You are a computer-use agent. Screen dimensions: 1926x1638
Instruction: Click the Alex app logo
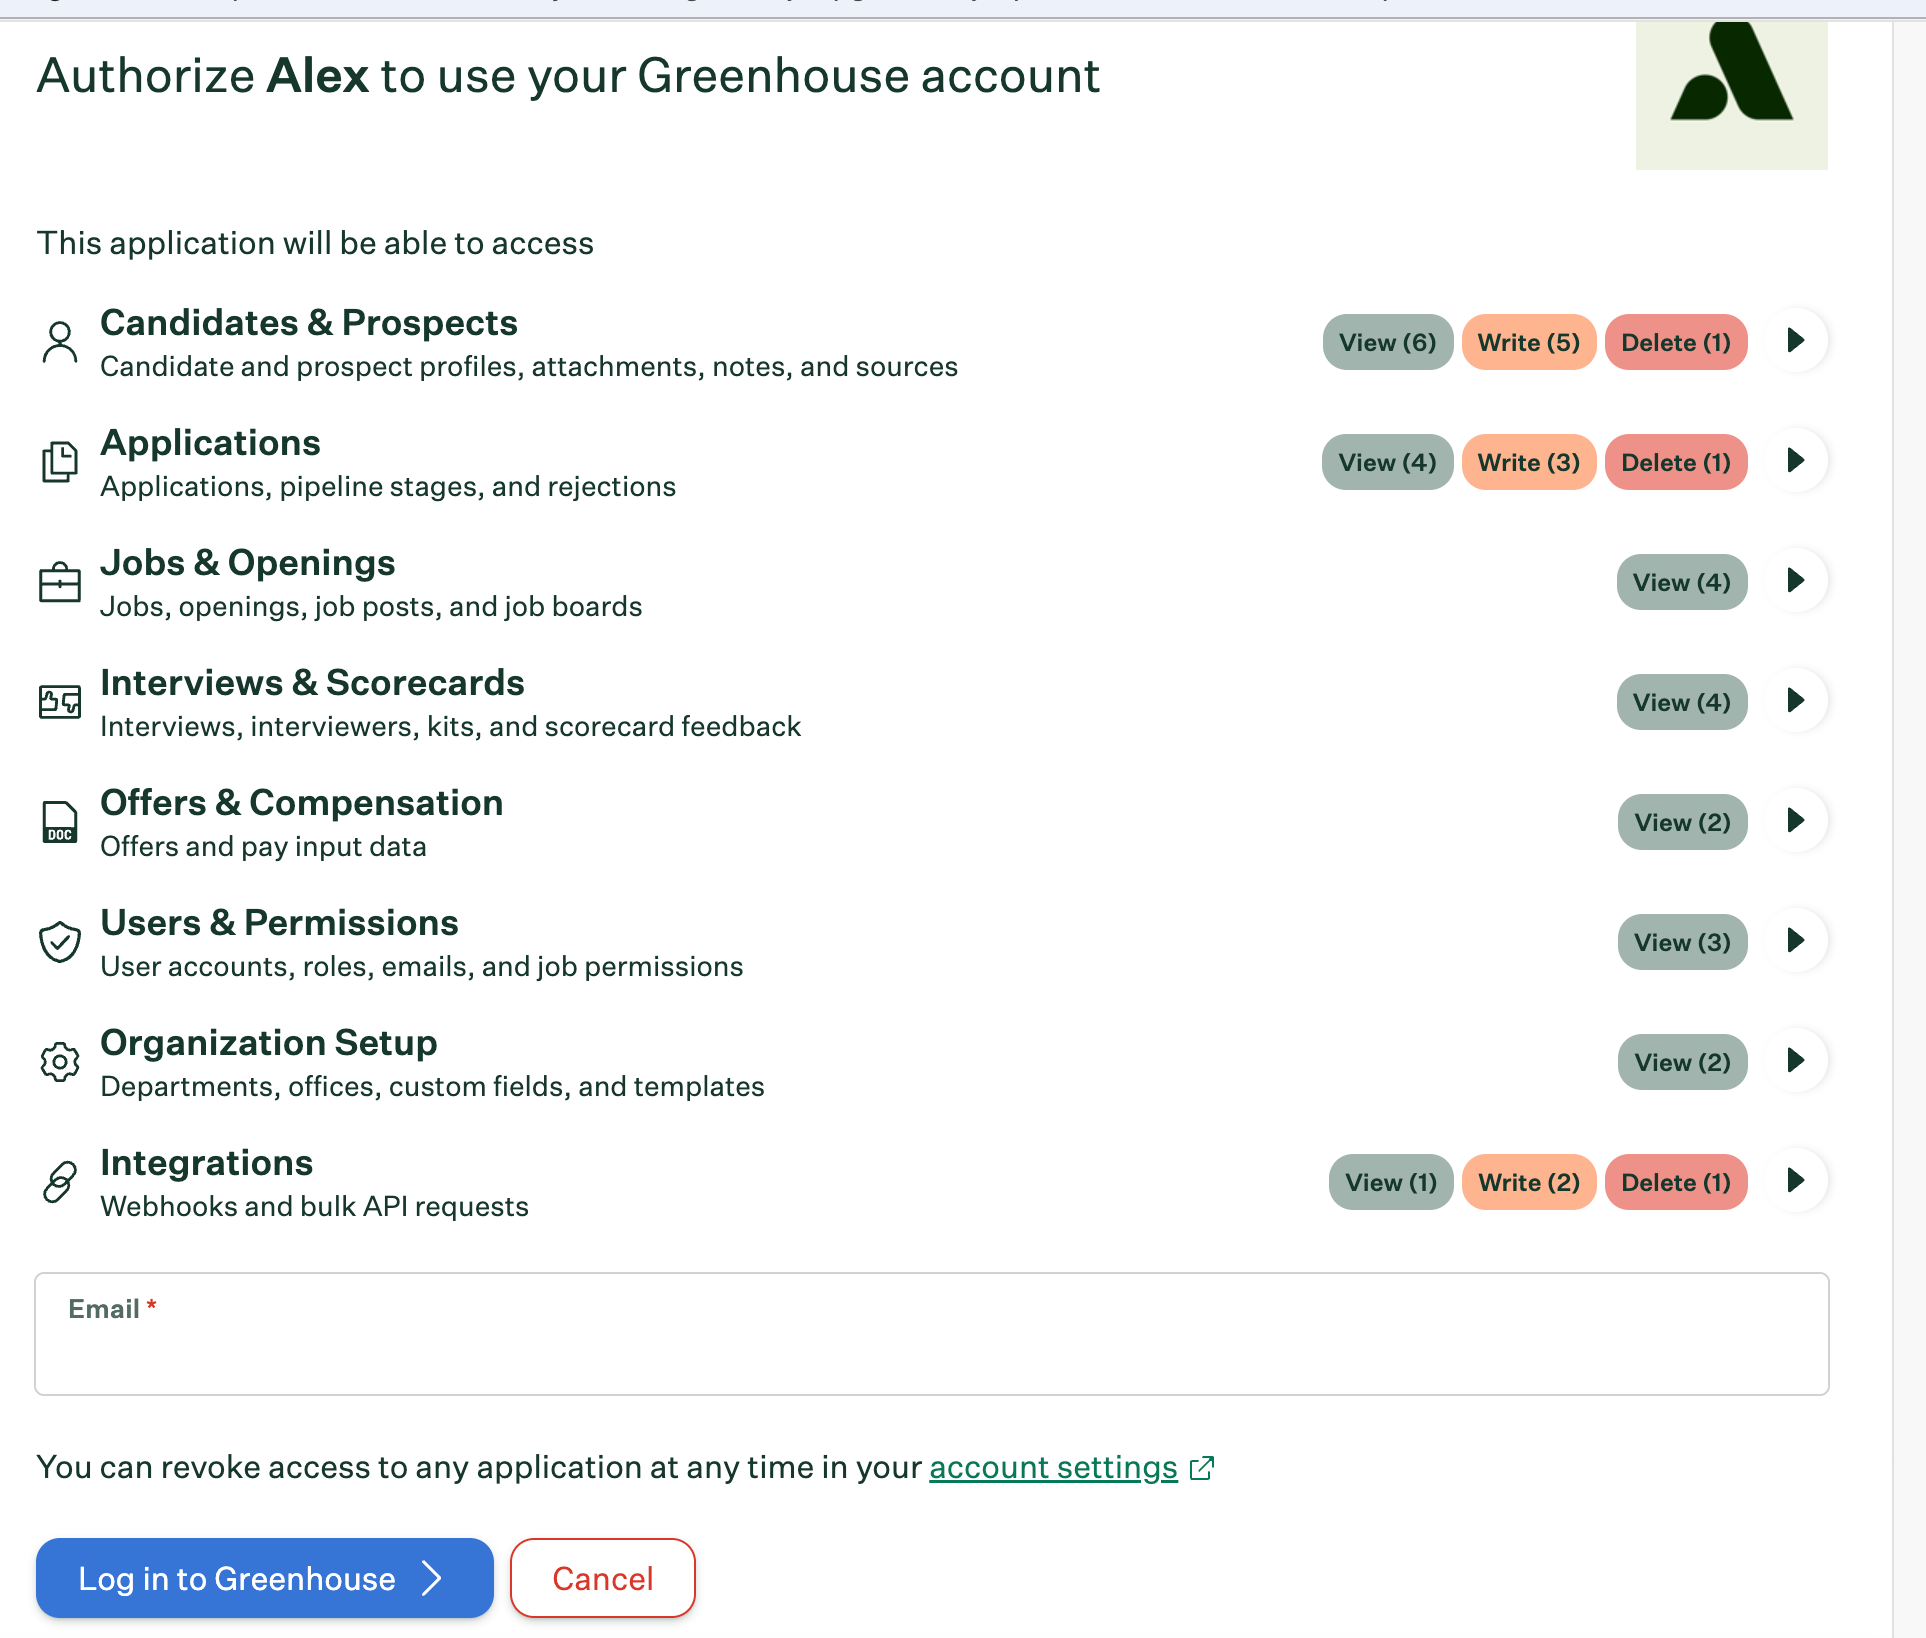1732,95
